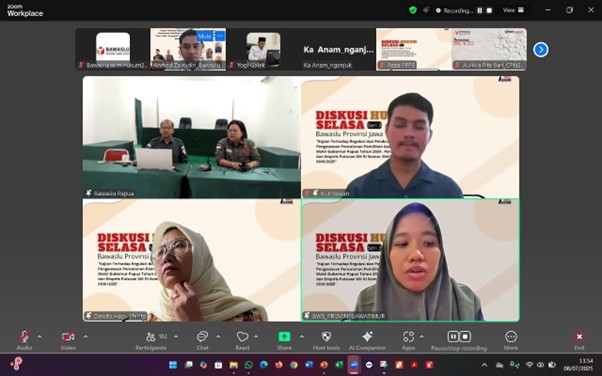Click the hijab-wearing woman with glasses tile

tap(192, 260)
